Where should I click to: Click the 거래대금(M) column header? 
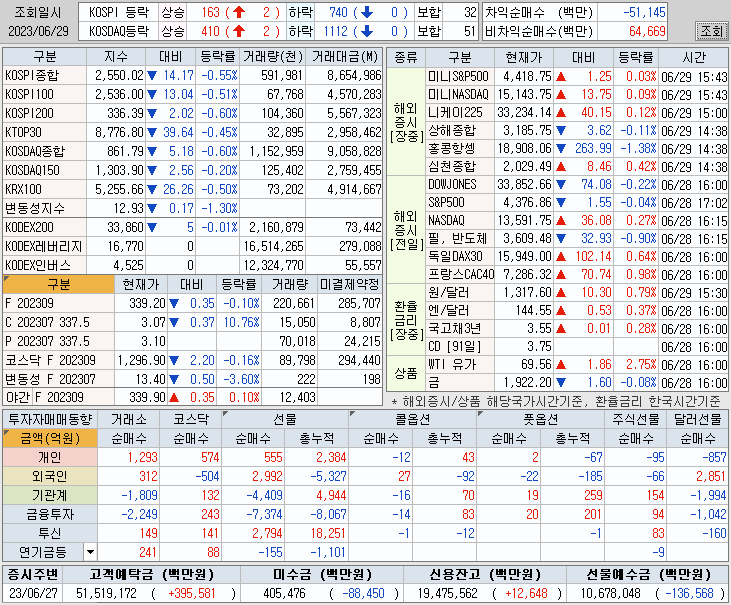click(x=345, y=57)
